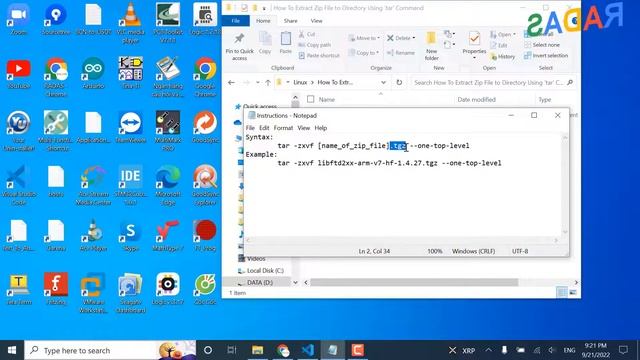This screenshot has height=360, width=640.
Task: Switch to the View ribbon tab in Explorer
Action: pos(316,21)
